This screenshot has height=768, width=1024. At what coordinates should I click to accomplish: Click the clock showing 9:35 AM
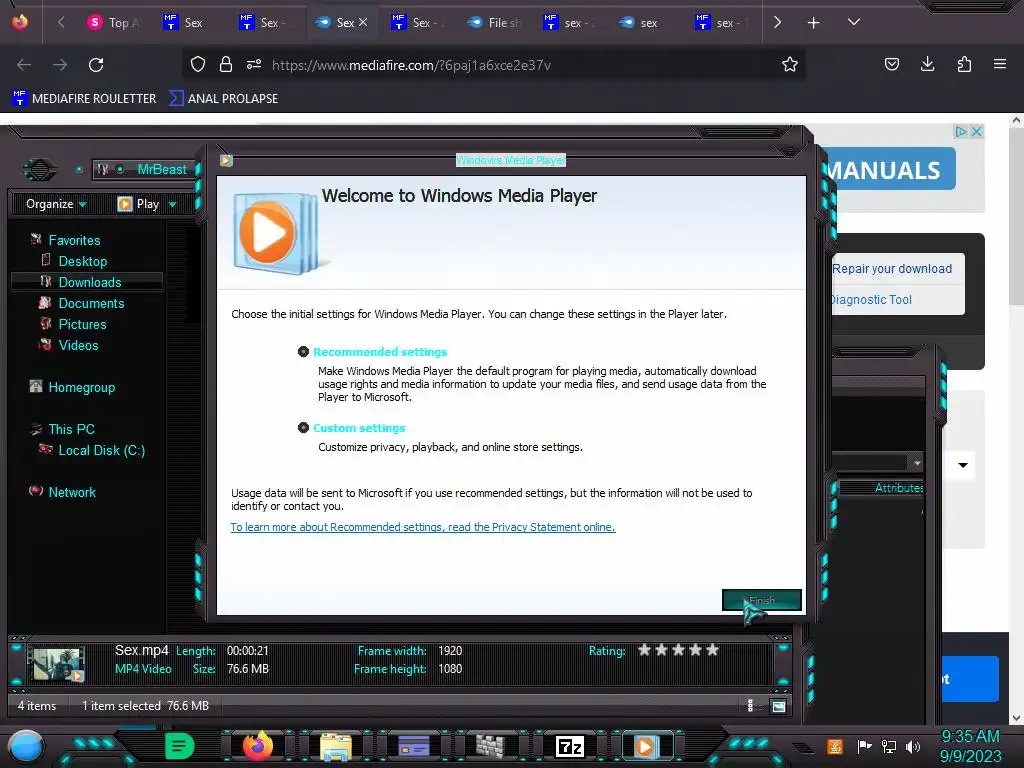970,737
